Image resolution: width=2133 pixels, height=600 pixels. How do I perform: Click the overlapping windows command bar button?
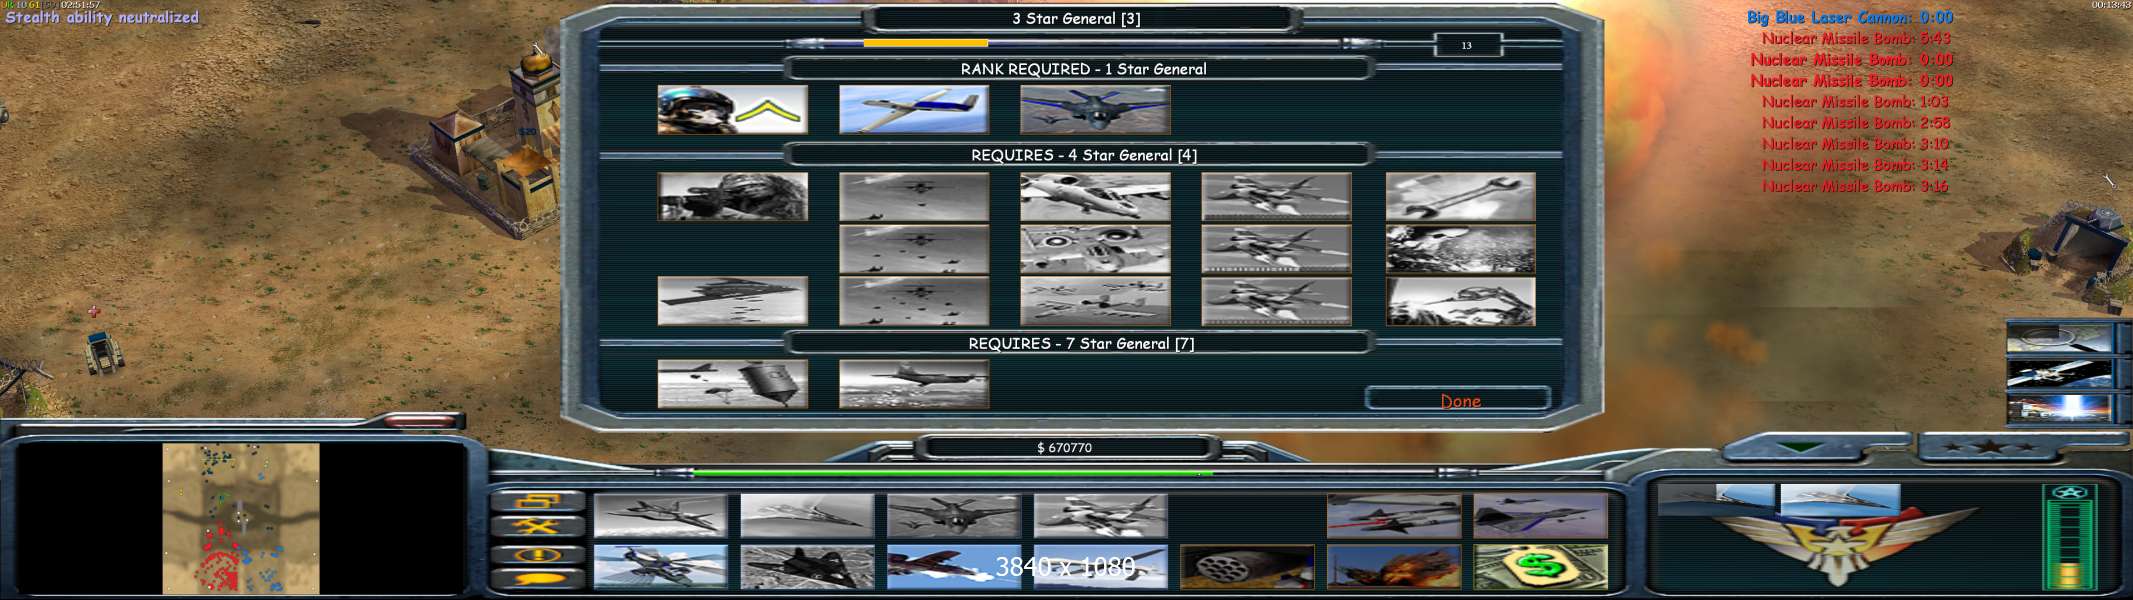click(538, 502)
